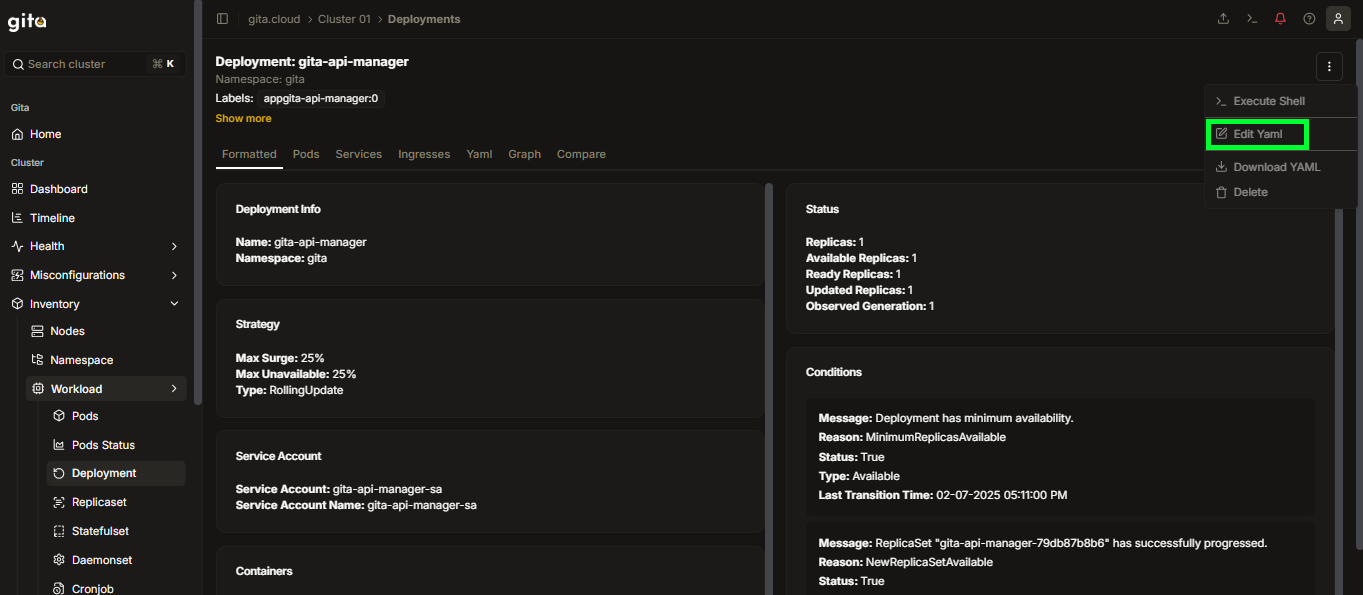Click the upload icon in top bar
1363x595 pixels.
tap(1223, 19)
